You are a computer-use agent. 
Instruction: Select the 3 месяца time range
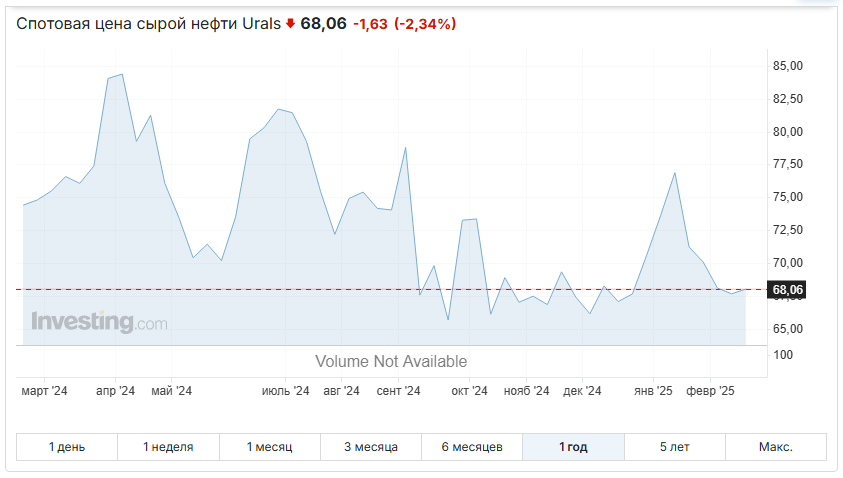[371, 447]
